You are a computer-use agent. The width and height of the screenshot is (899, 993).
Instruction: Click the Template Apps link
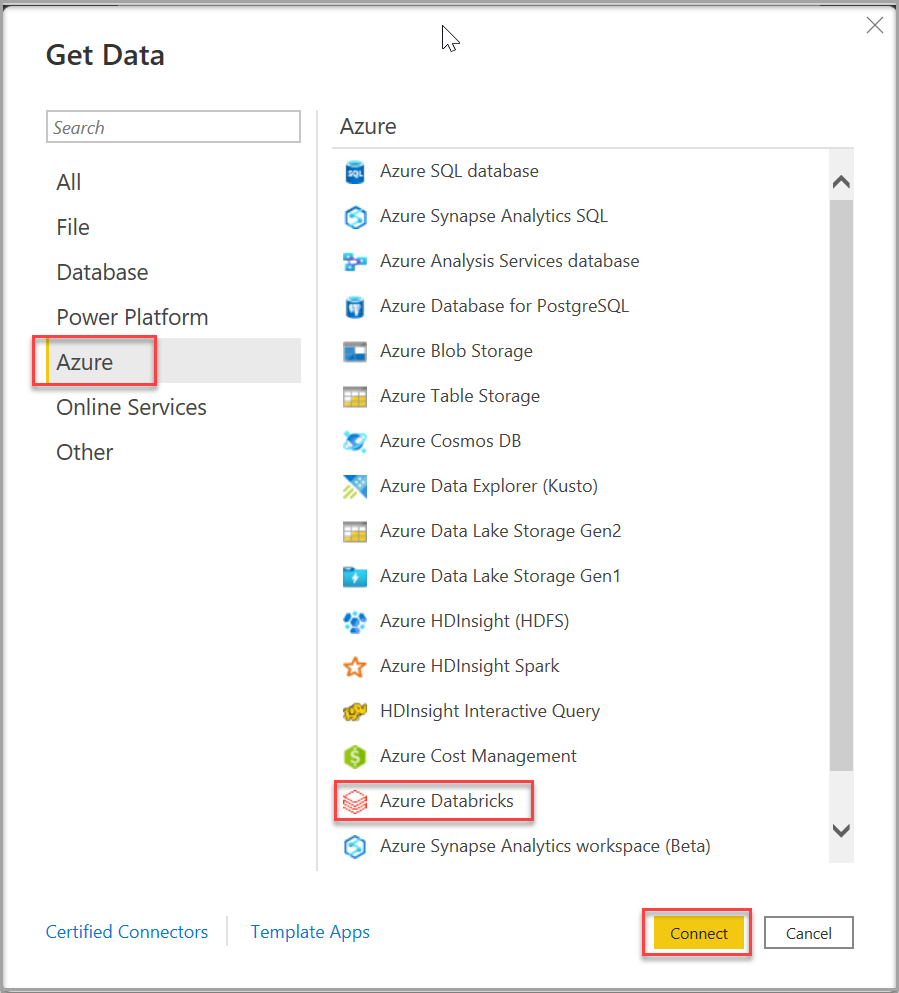click(310, 932)
